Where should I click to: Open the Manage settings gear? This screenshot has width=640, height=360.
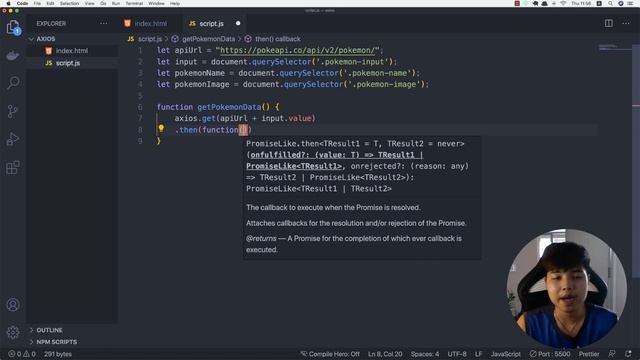[x=13, y=332]
